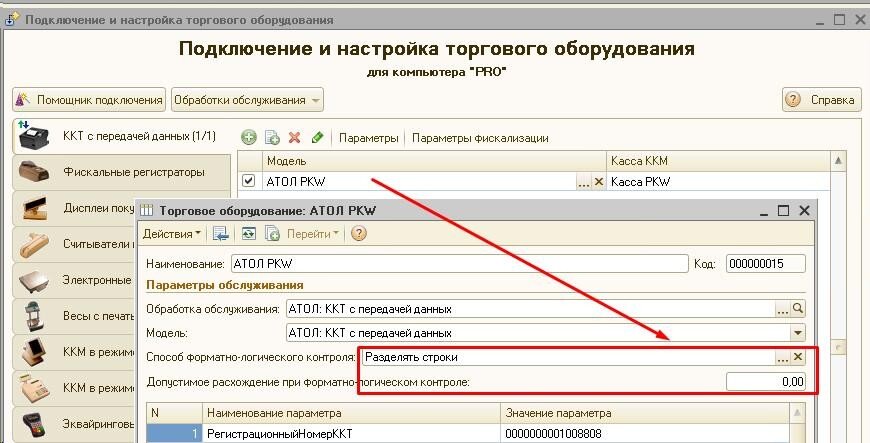This screenshot has width=870, height=443.
Task: Click the find in list toolbar icon
Action: pos(221,234)
